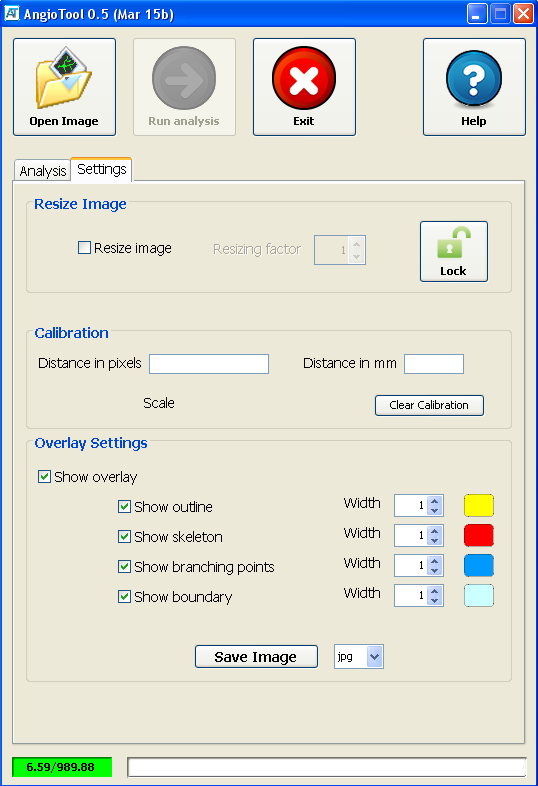Click the Distance in pixels field
The height and width of the screenshot is (786, 538).
pyautogui.click(x=209, y=364)
